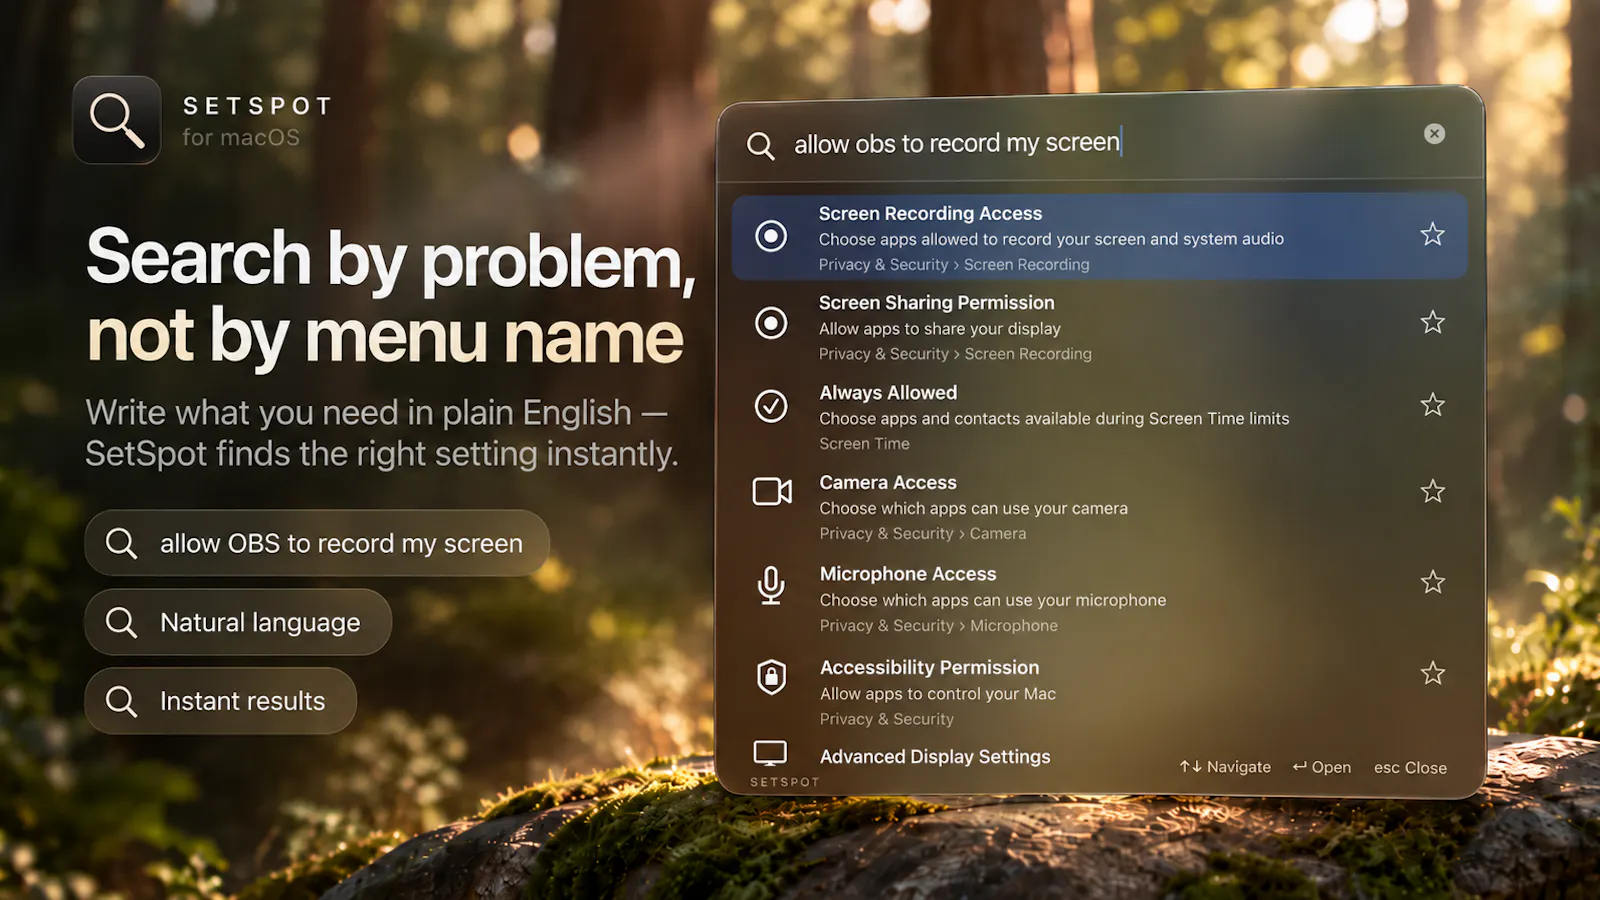Screen dimensions: 1600x900
Task: Click the magnifier in the Instant results pill
Action: click(x=121, y=701)
